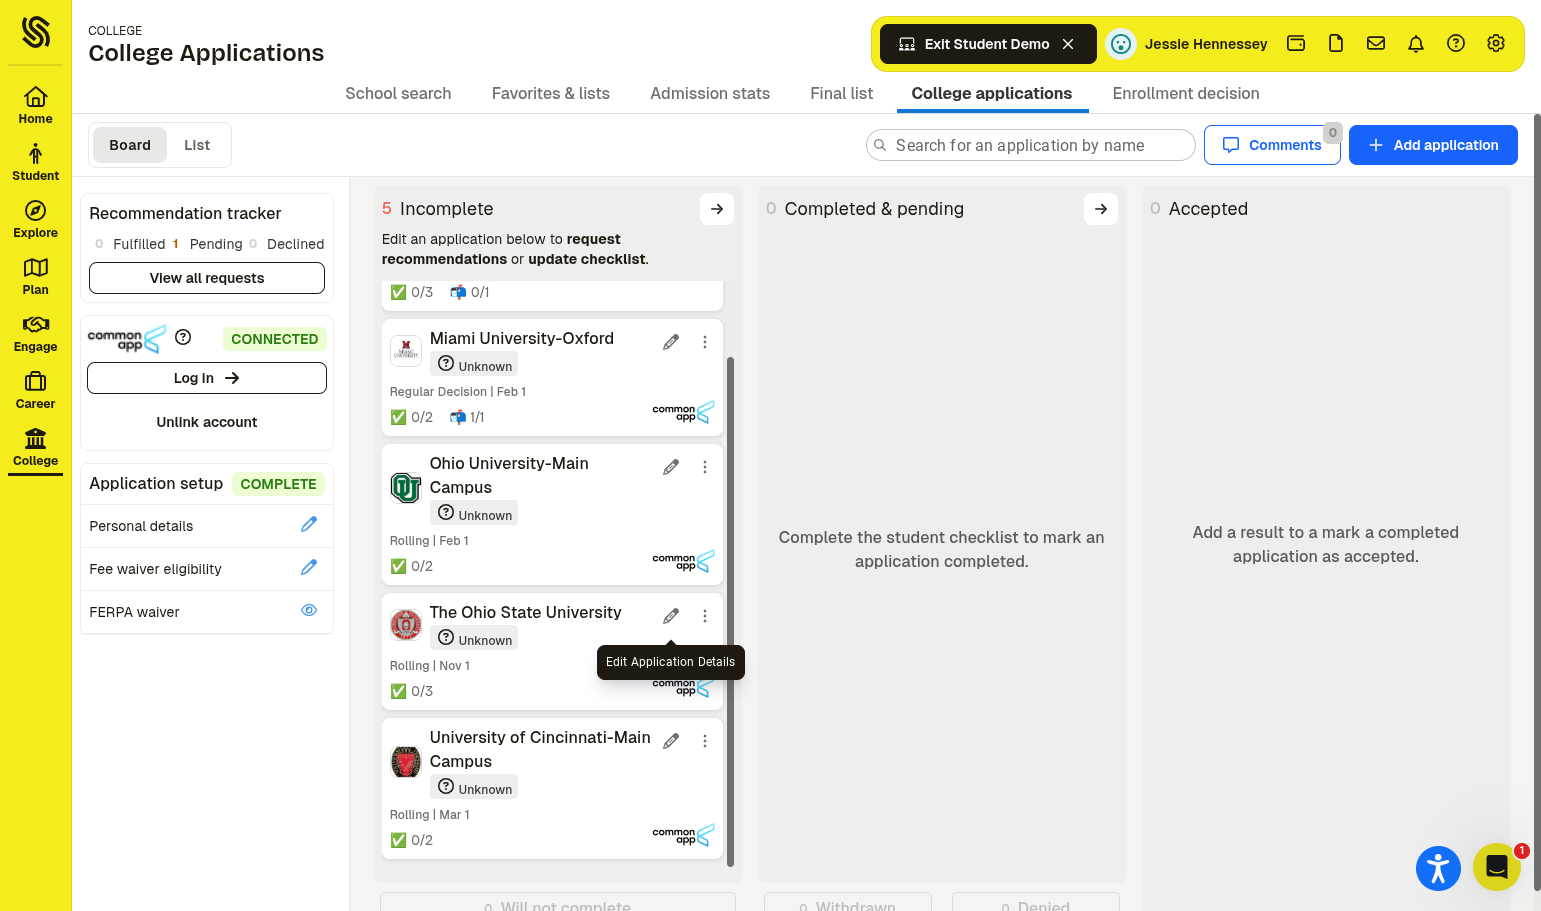1541x911 pixels.
Task: Open the help question-mark icon in the top bar
Action: tap(1456, 43)
